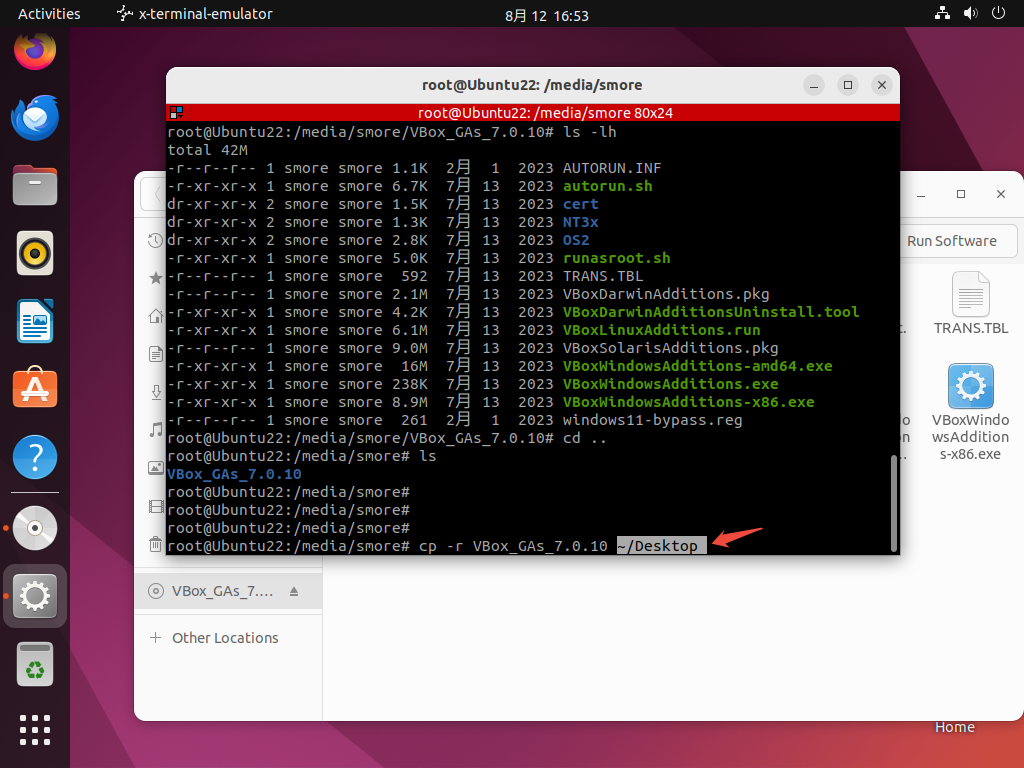This screenshot has width=1024, height=768.
Task: Select the TRANS.TBL file in Files
Action: 970,303
